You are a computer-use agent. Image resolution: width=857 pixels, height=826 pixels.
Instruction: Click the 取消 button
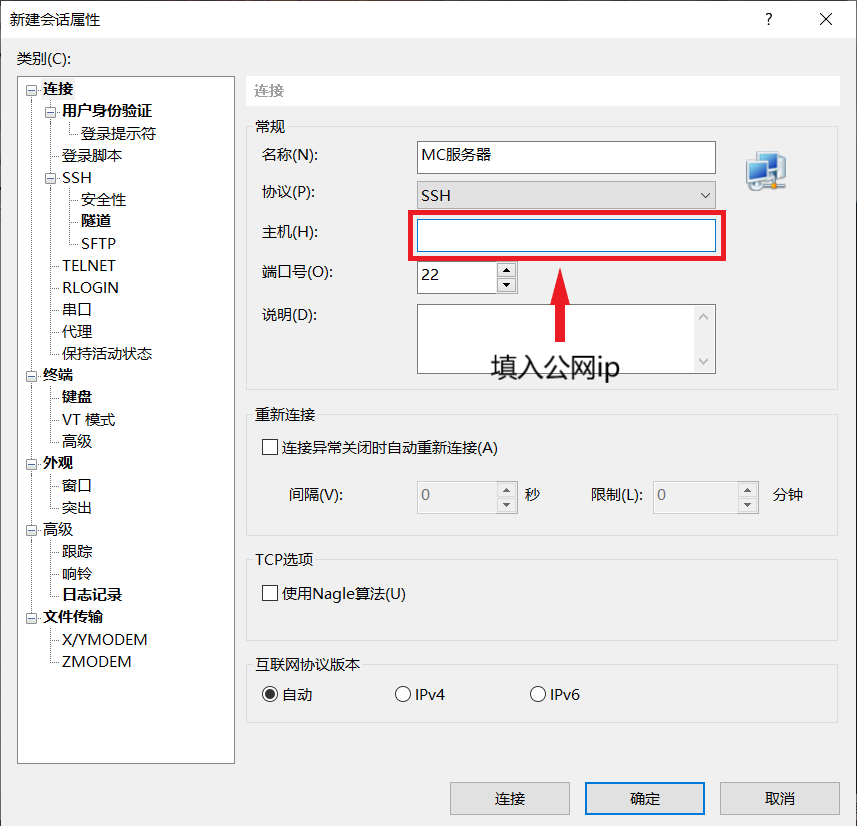coord(780,799)
